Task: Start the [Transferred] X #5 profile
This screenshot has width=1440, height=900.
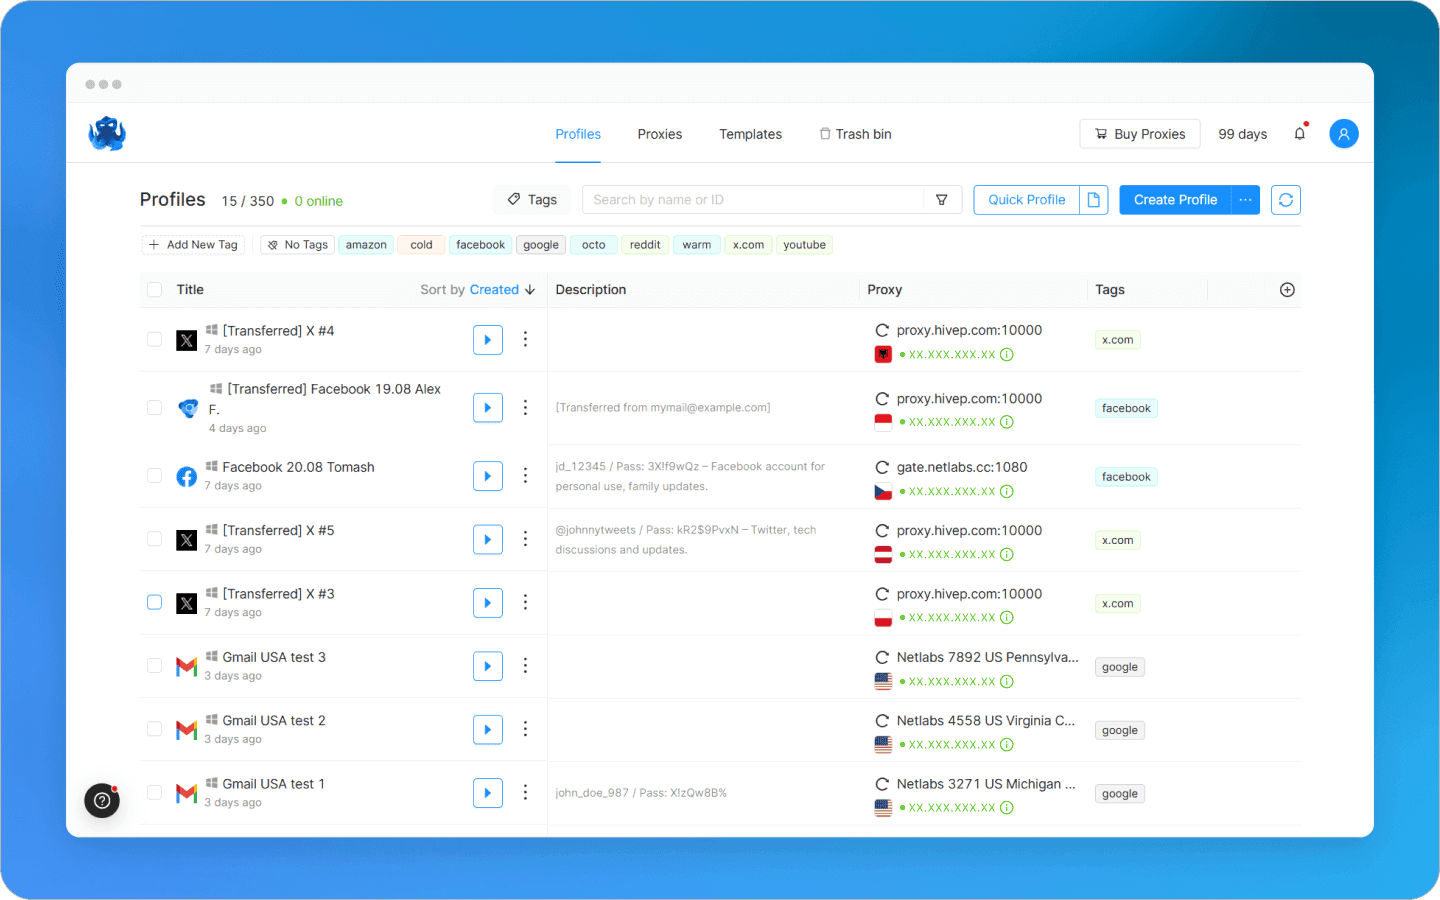Action: tap(488, 539)
